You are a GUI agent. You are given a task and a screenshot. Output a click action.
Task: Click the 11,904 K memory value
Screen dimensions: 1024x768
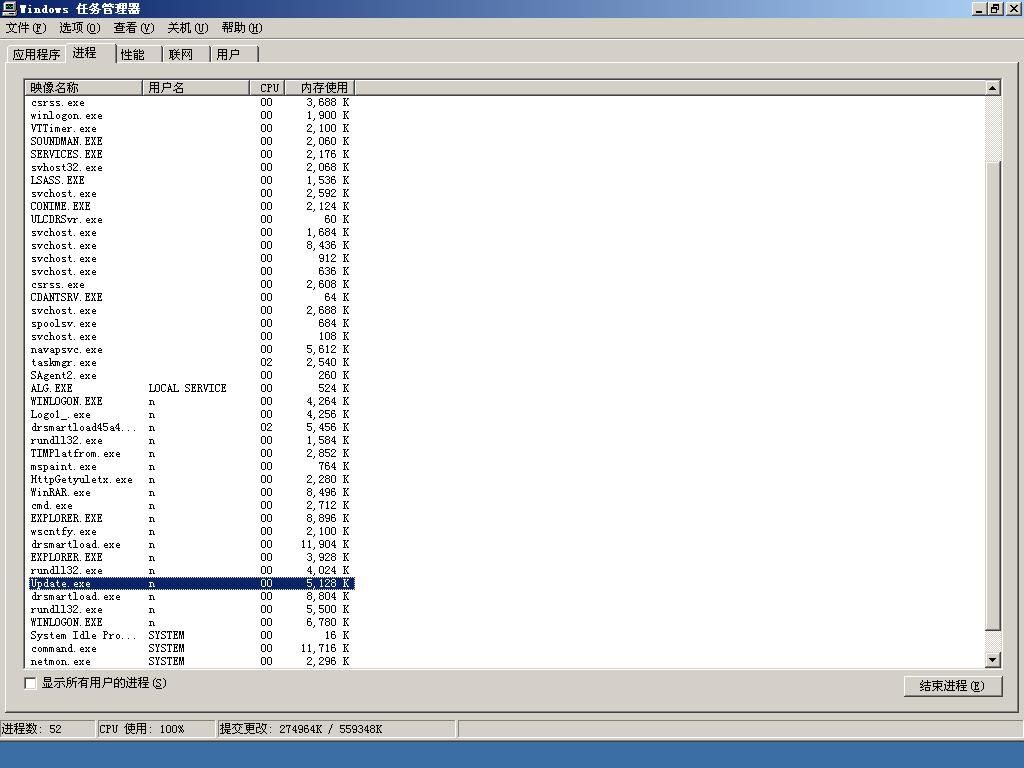(325, 545)
